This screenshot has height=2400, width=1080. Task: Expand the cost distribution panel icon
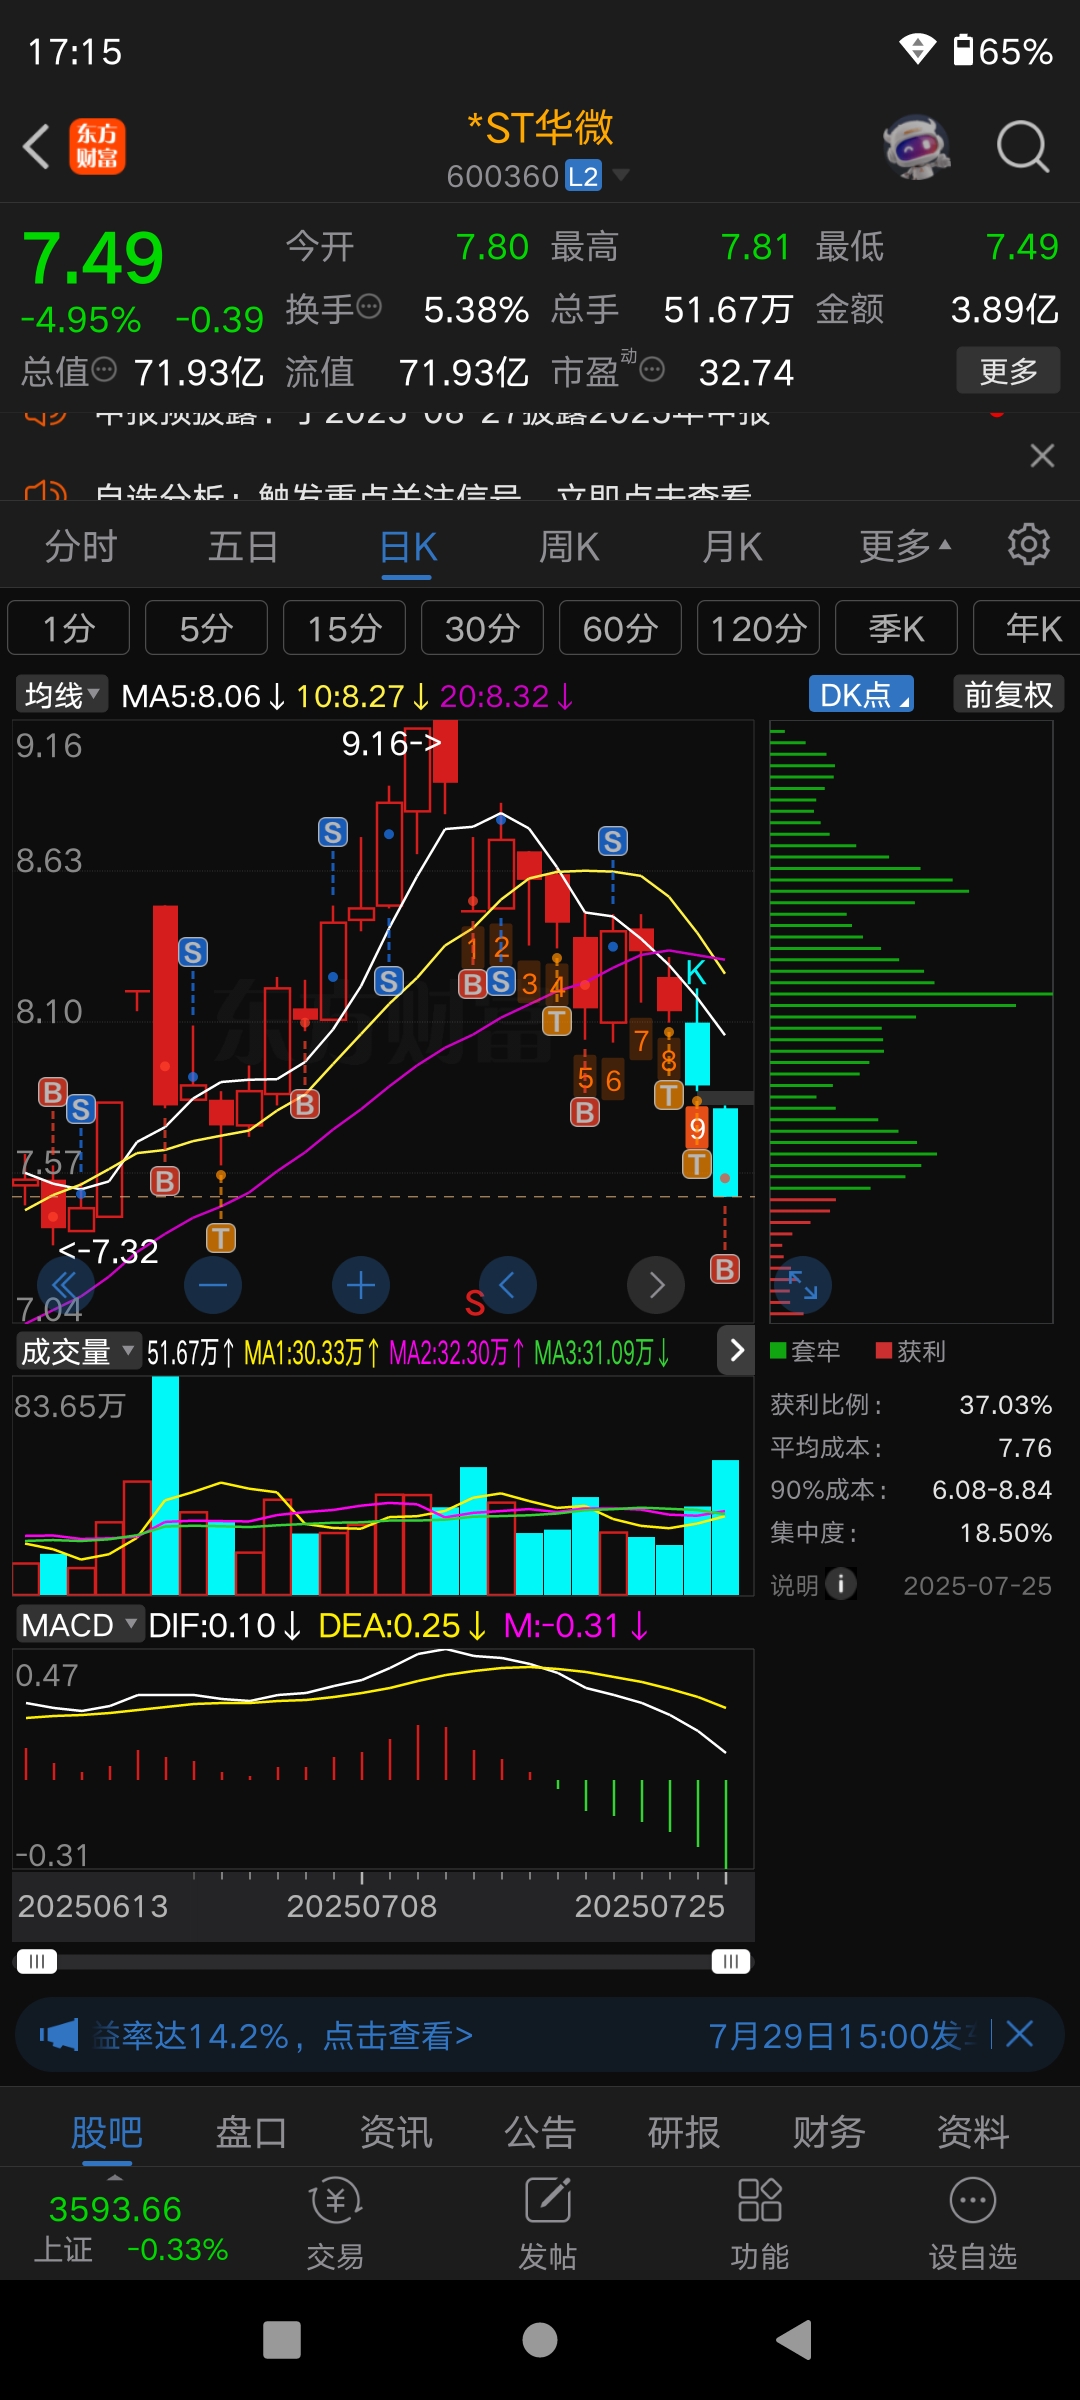point(803,1285)
